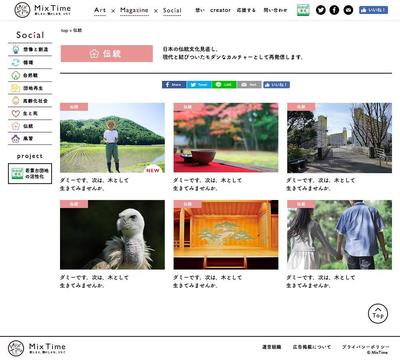The height and width of the screenshot is (360, 400).
Task: Click the Mix Time logo in footer
Action: pyautogui.click(x=37, y=348)
